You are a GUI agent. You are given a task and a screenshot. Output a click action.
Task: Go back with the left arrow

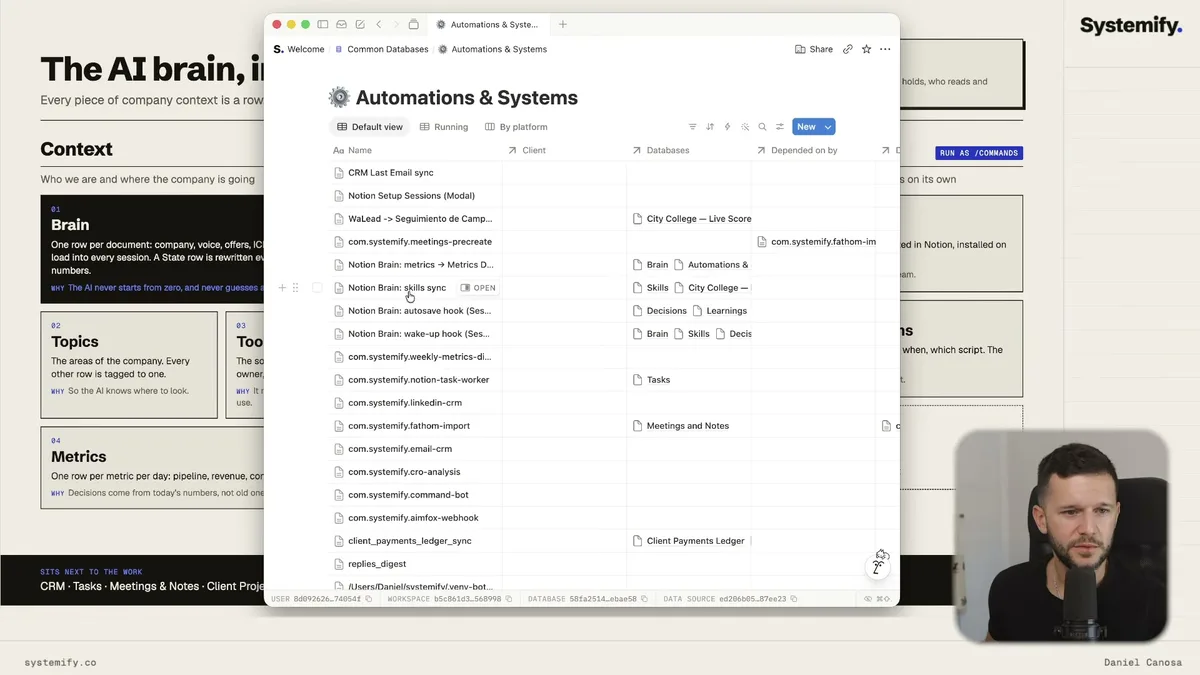click(378, 24)
